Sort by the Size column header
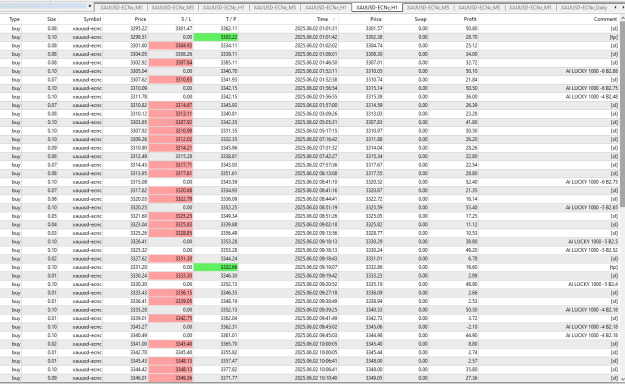 pos(51,19)
